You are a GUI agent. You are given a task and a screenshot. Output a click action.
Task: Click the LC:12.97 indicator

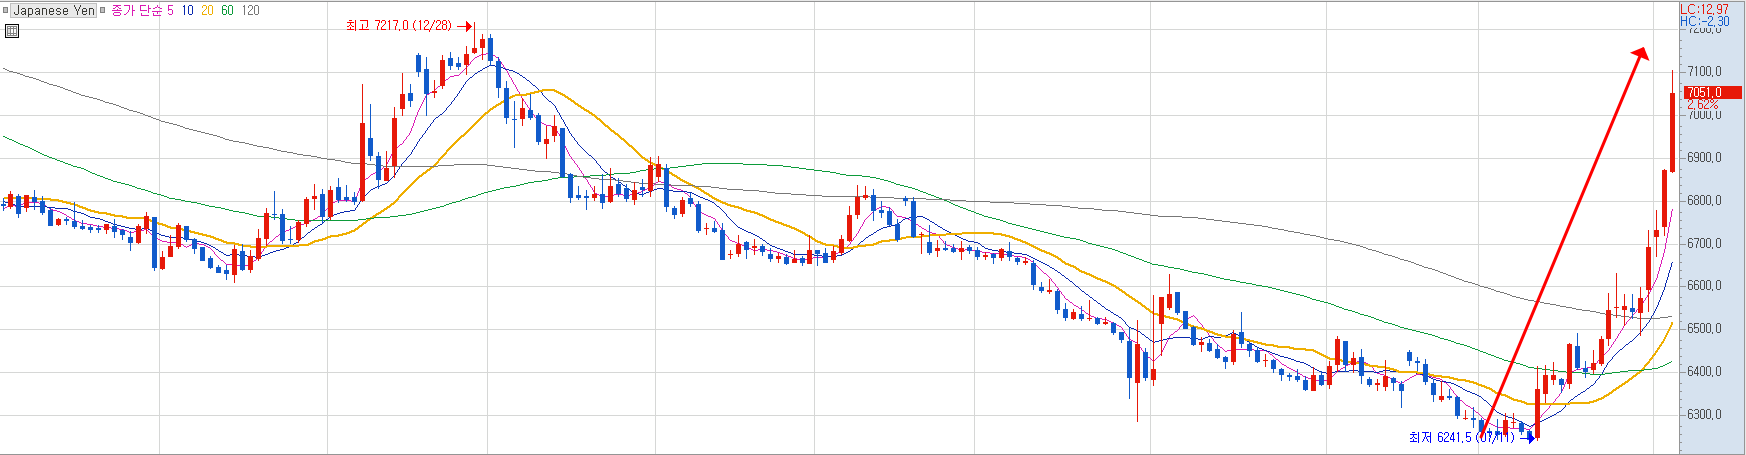[x=1704, y=9]
